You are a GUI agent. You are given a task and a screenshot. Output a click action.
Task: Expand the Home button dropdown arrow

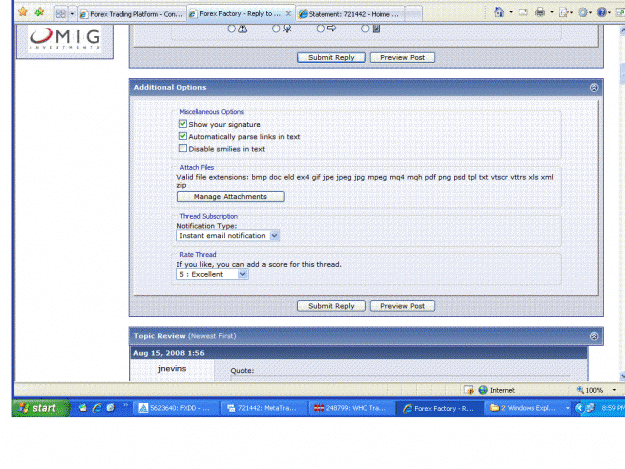click(x=511, y=12)
